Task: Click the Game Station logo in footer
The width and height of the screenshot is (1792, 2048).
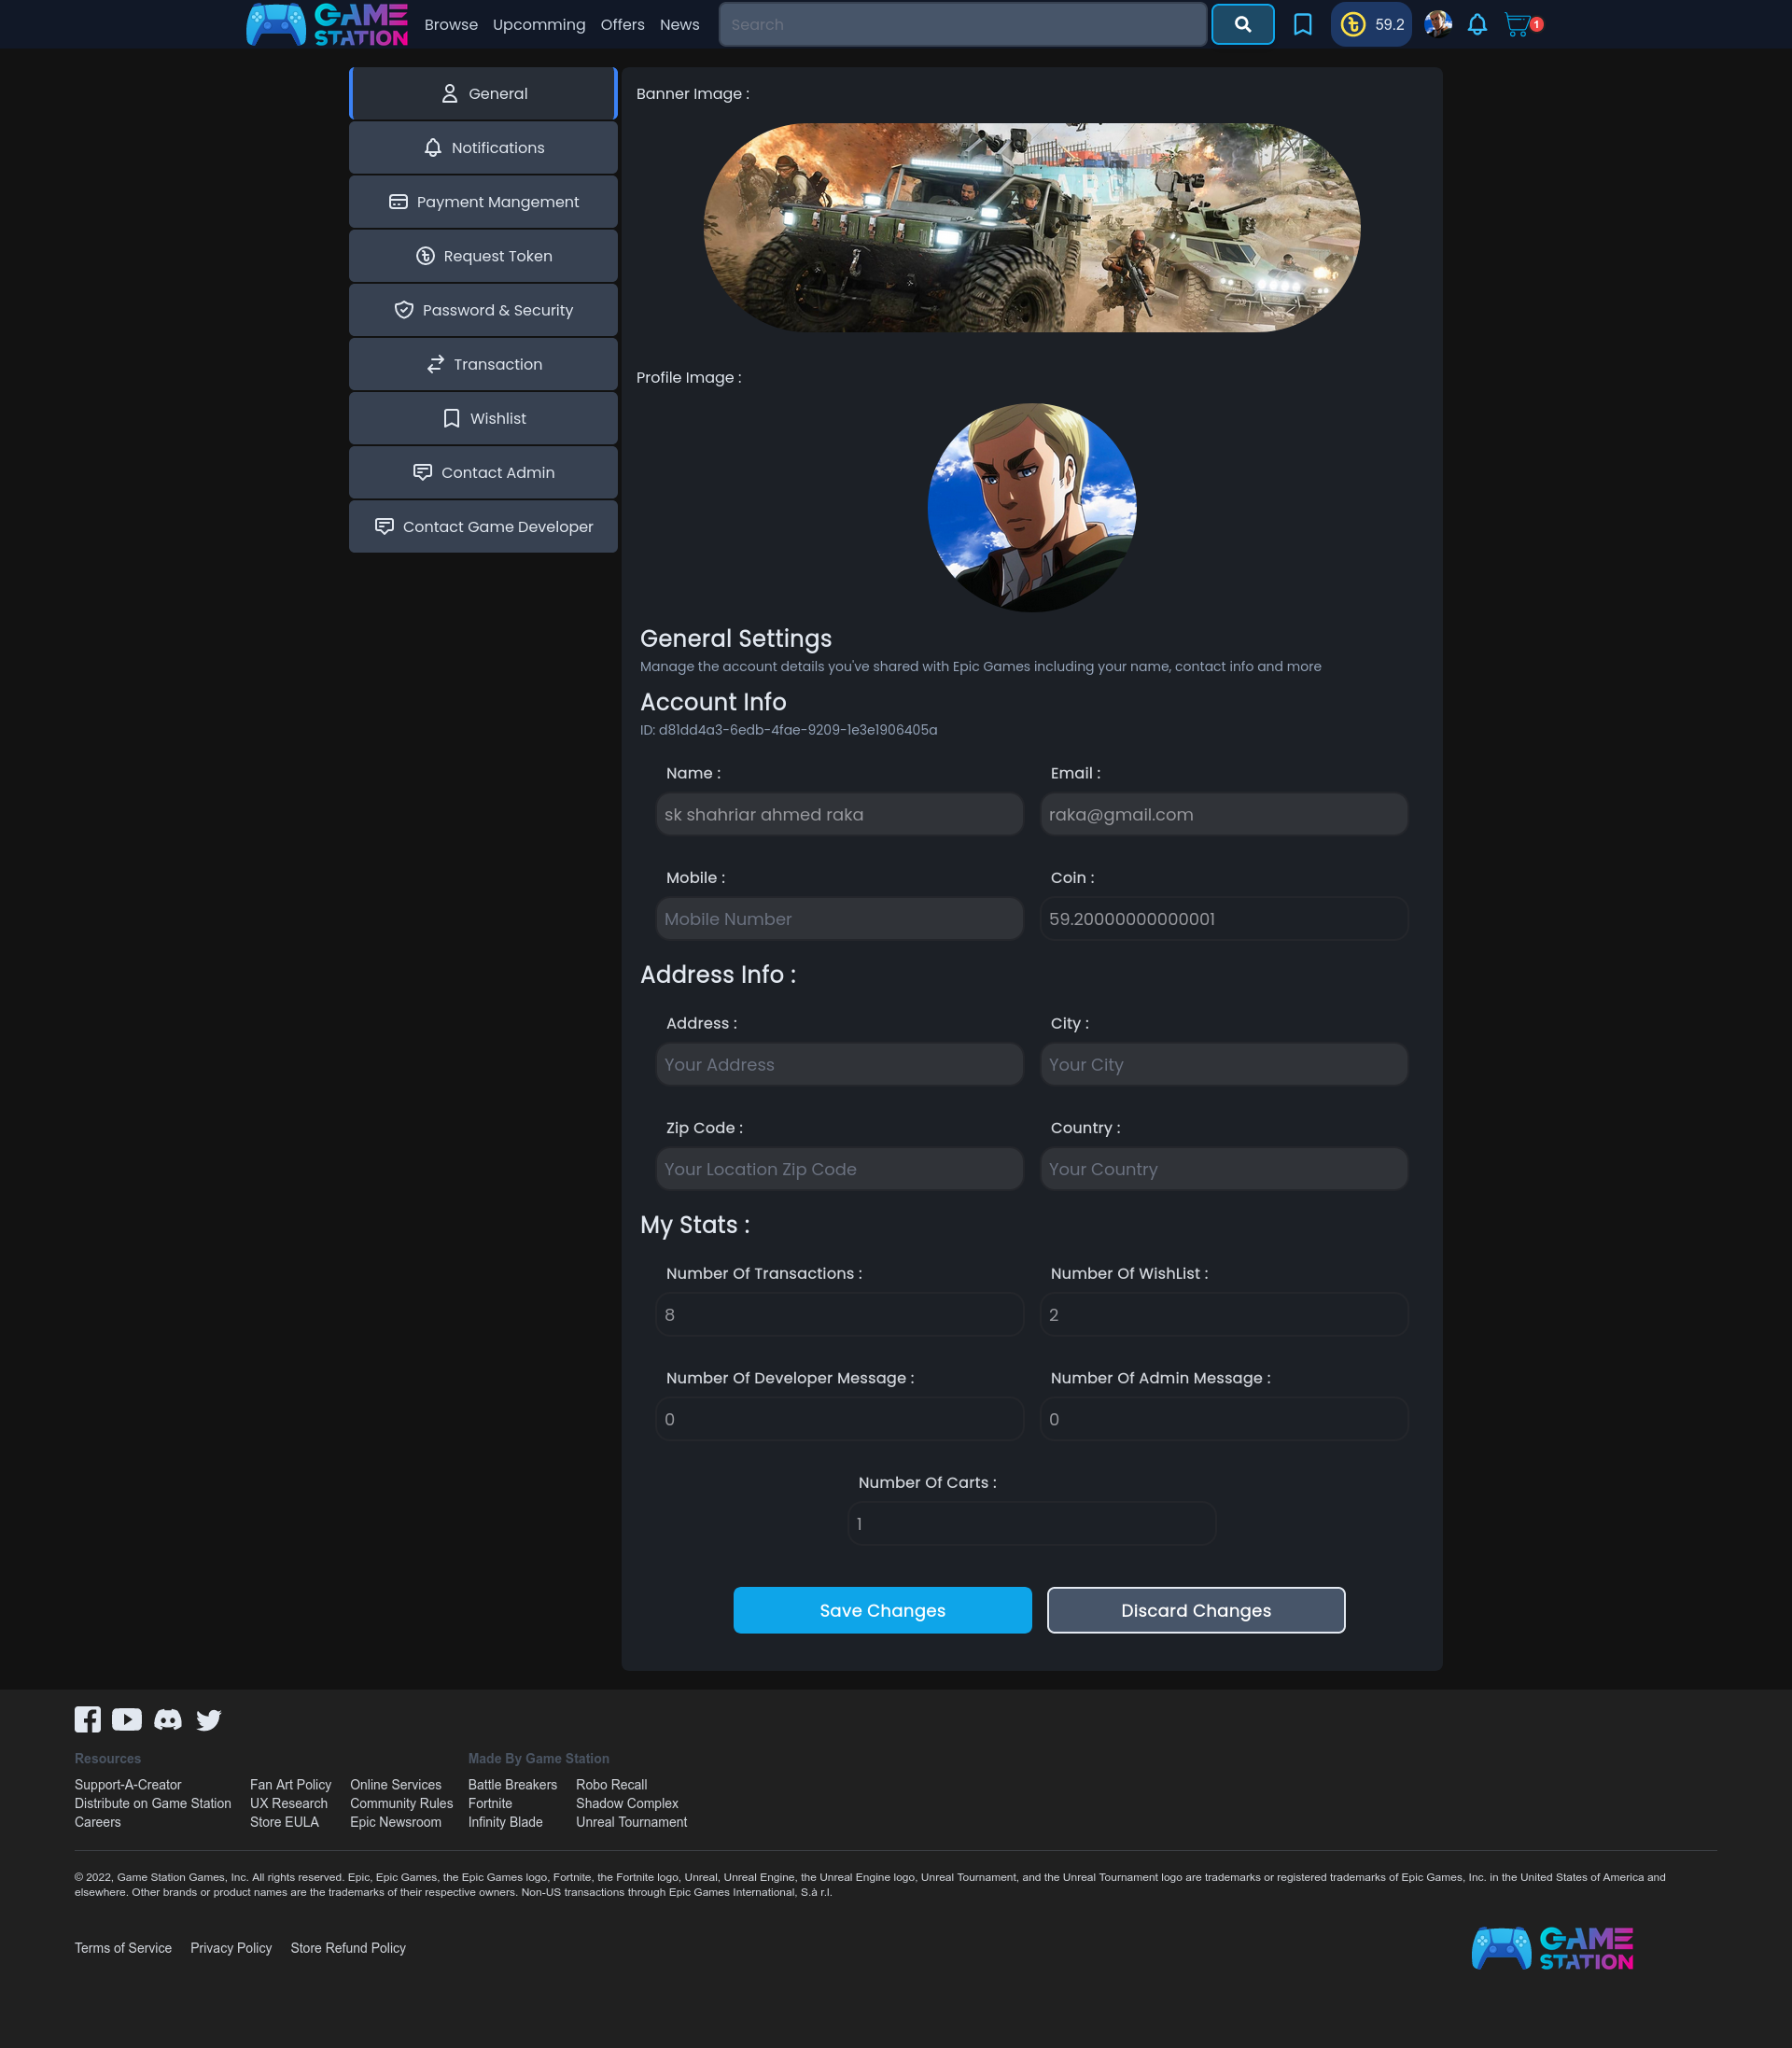Action: [1552, 1948]
